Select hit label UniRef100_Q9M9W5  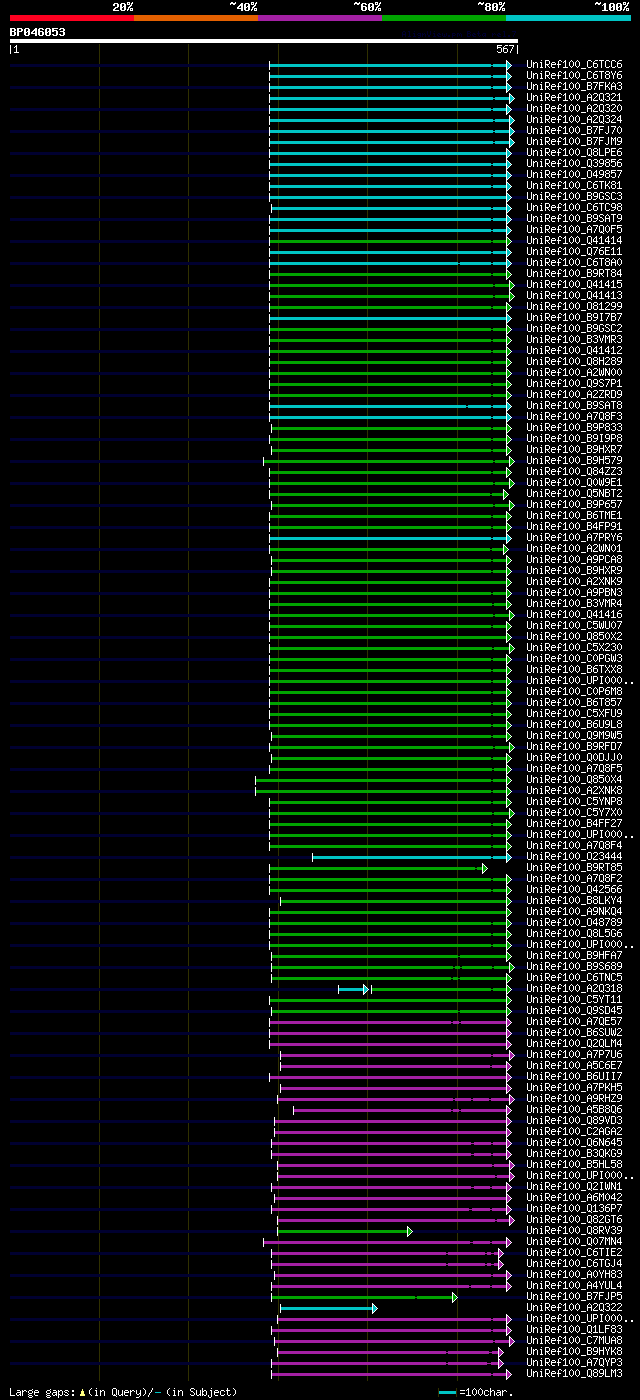click(x=574, y=736)
